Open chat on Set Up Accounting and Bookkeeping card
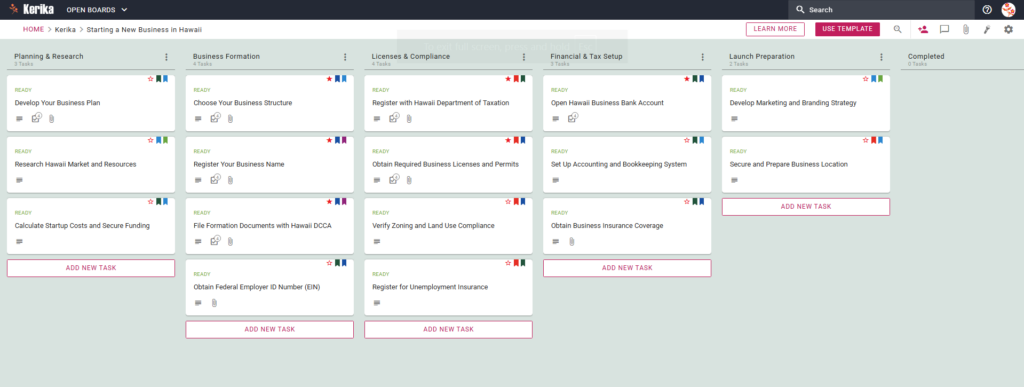 click(556, 180)
